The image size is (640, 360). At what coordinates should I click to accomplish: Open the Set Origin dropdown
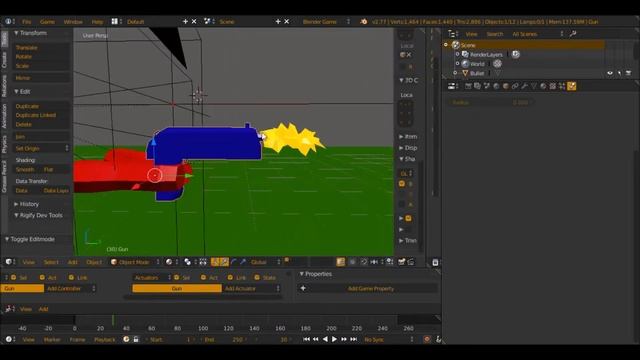point(40,149)
